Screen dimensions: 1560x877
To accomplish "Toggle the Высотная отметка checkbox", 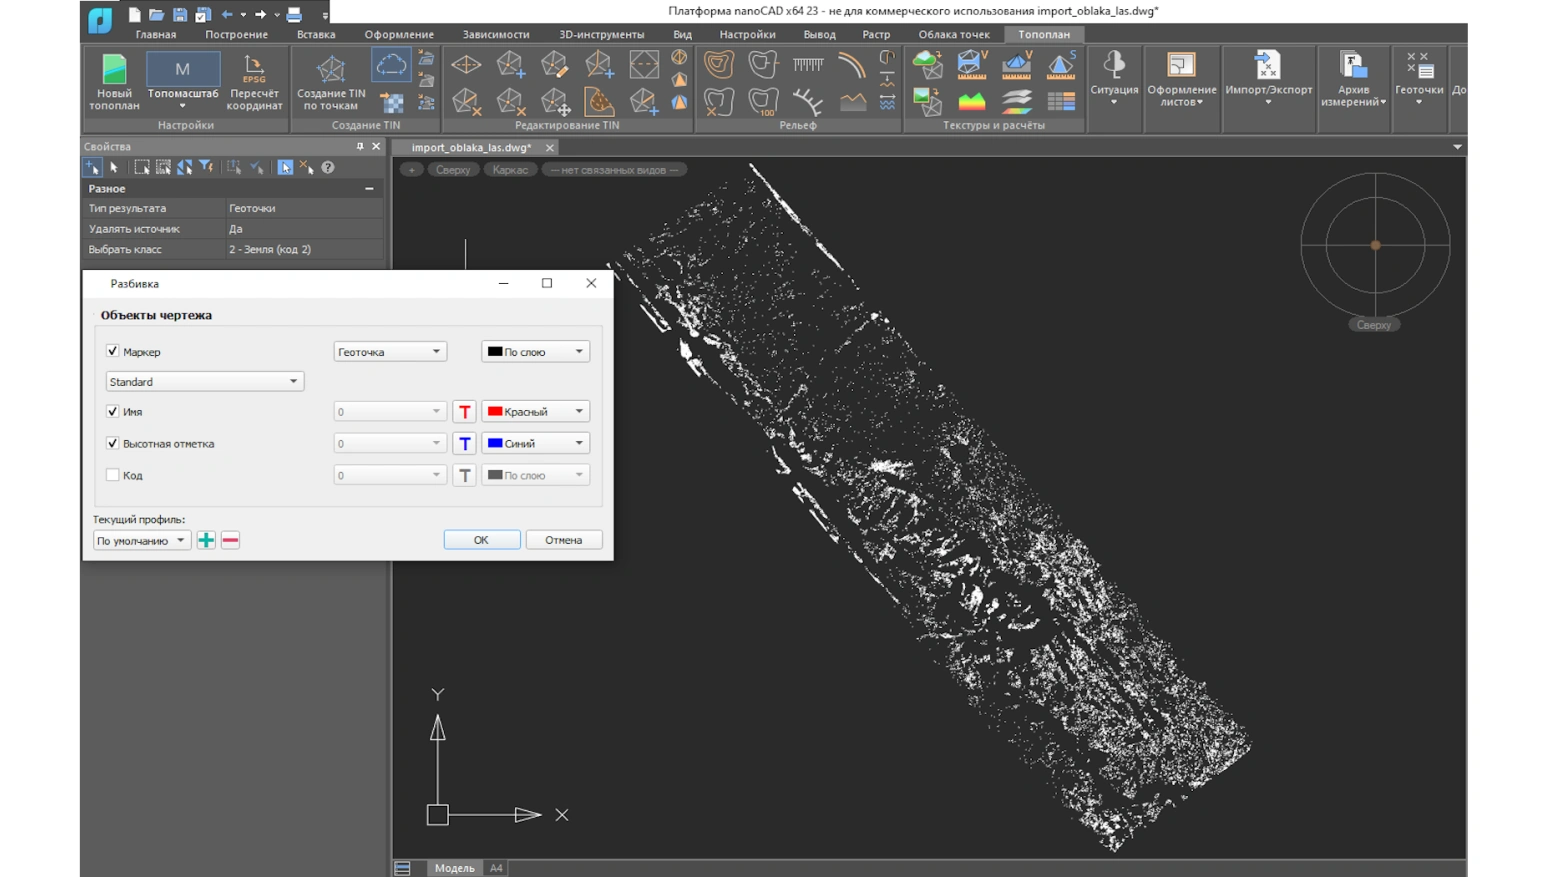I will tap(113, 443).
